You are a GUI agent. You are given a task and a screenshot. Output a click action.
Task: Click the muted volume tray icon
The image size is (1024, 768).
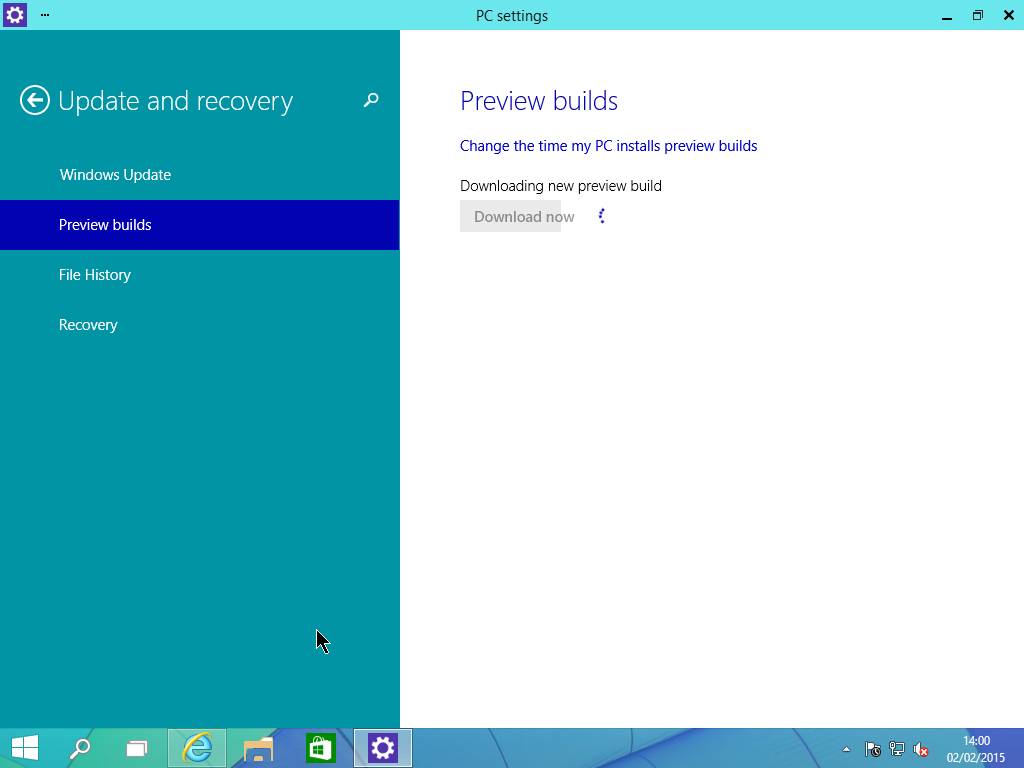pyautogui.click(x=921, y=749)
